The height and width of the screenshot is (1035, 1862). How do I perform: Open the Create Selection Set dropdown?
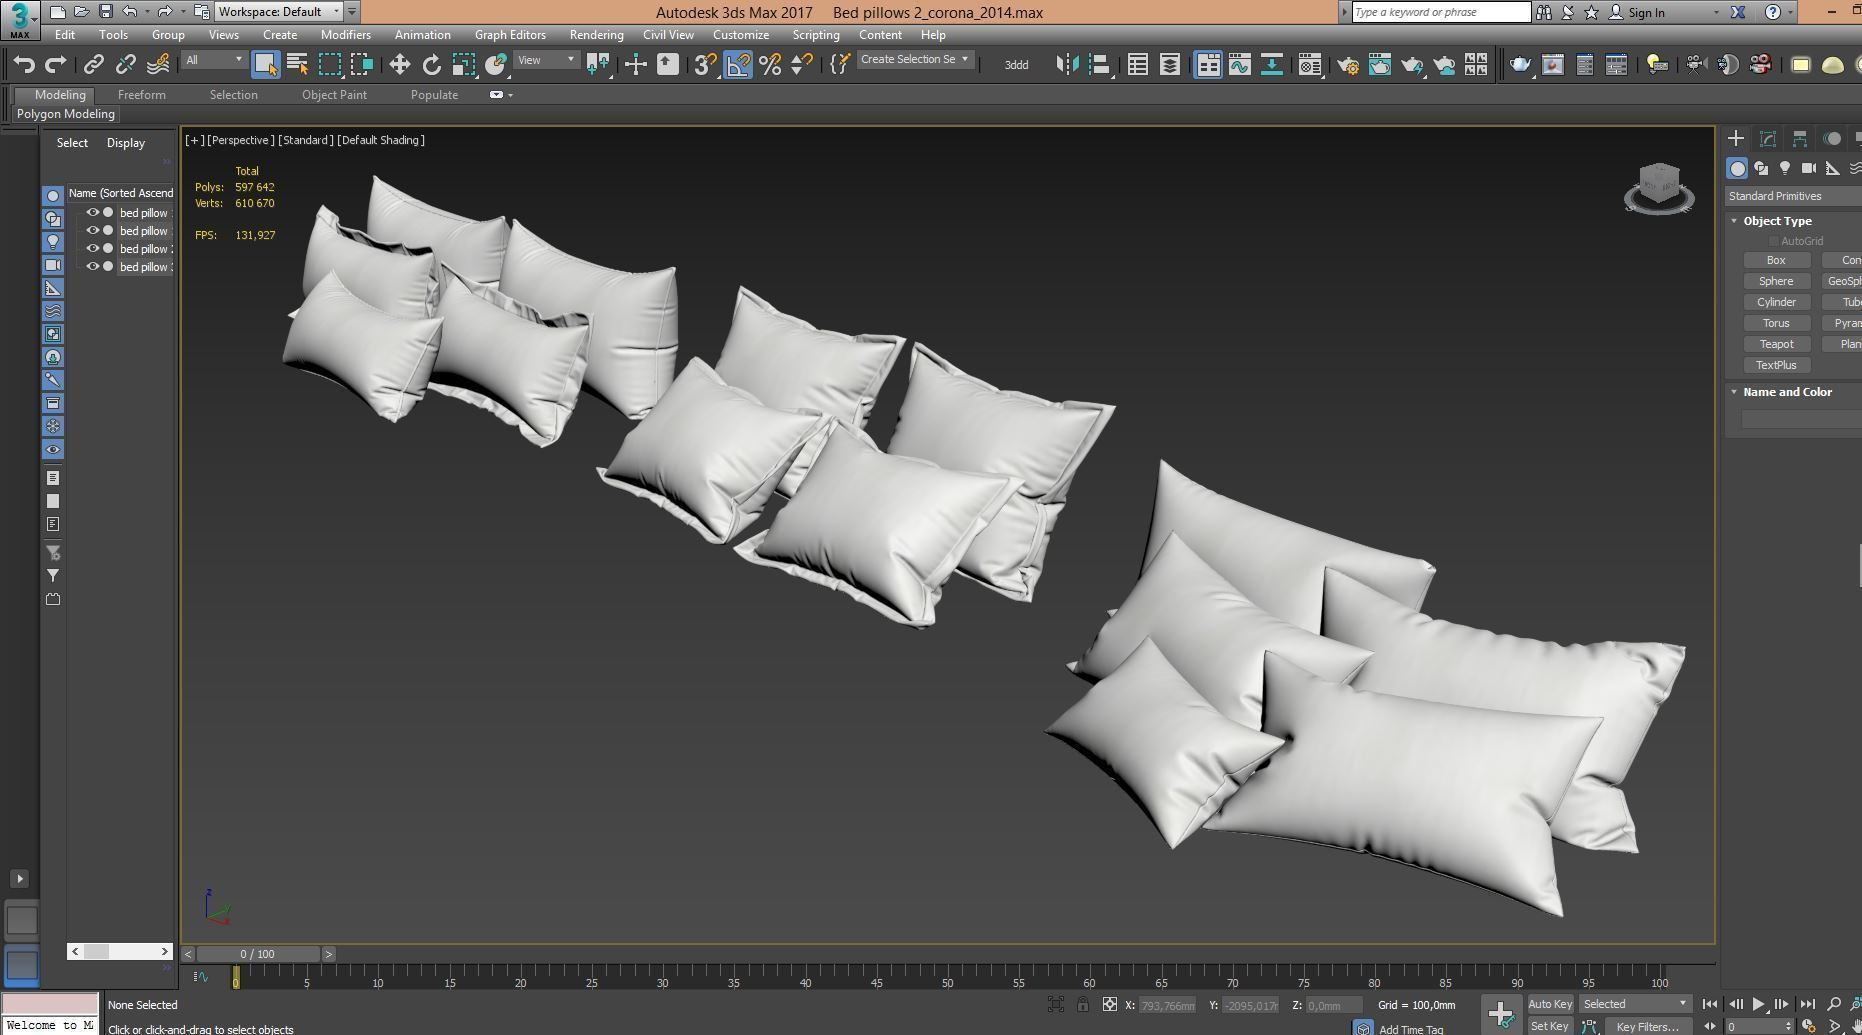click(x=914, y=59)
